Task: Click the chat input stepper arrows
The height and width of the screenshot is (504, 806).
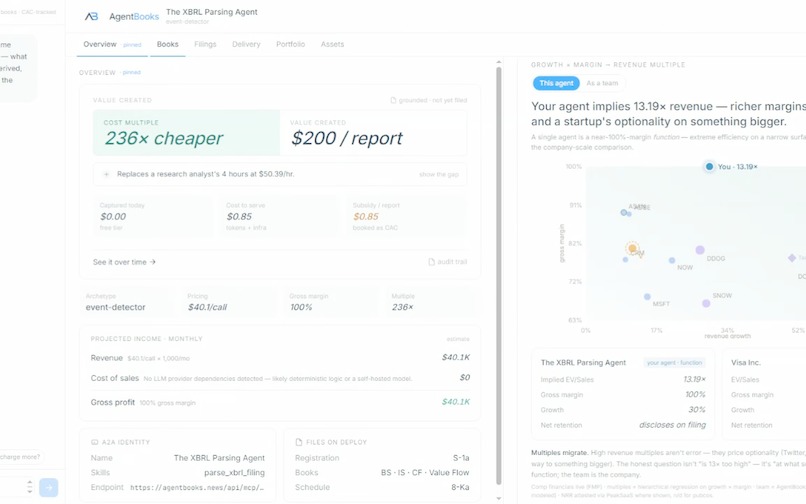Action: coord(29,487)
